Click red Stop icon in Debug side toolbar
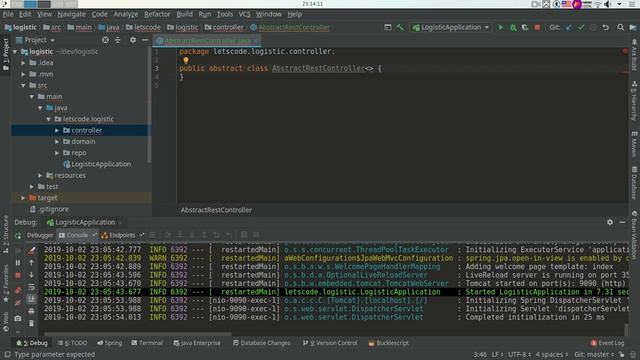This screenshot has width=640, height=360. tap(18, 276)
